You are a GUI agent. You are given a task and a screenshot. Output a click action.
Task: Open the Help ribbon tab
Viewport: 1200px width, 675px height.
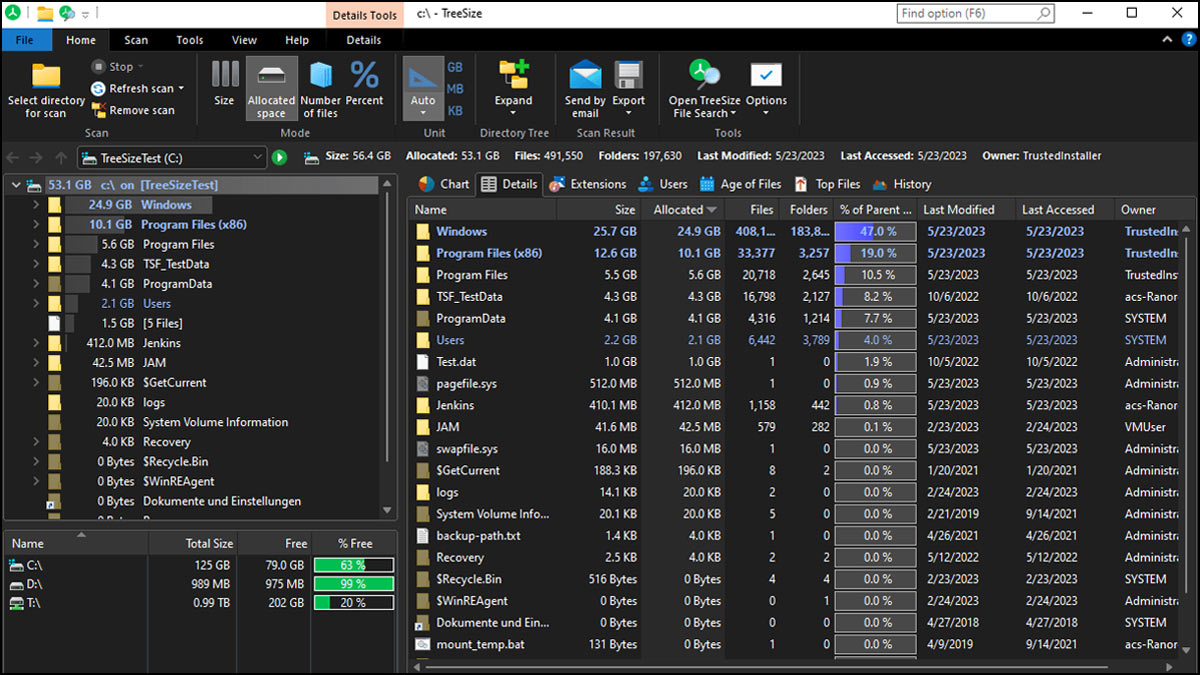coord(297,40)
